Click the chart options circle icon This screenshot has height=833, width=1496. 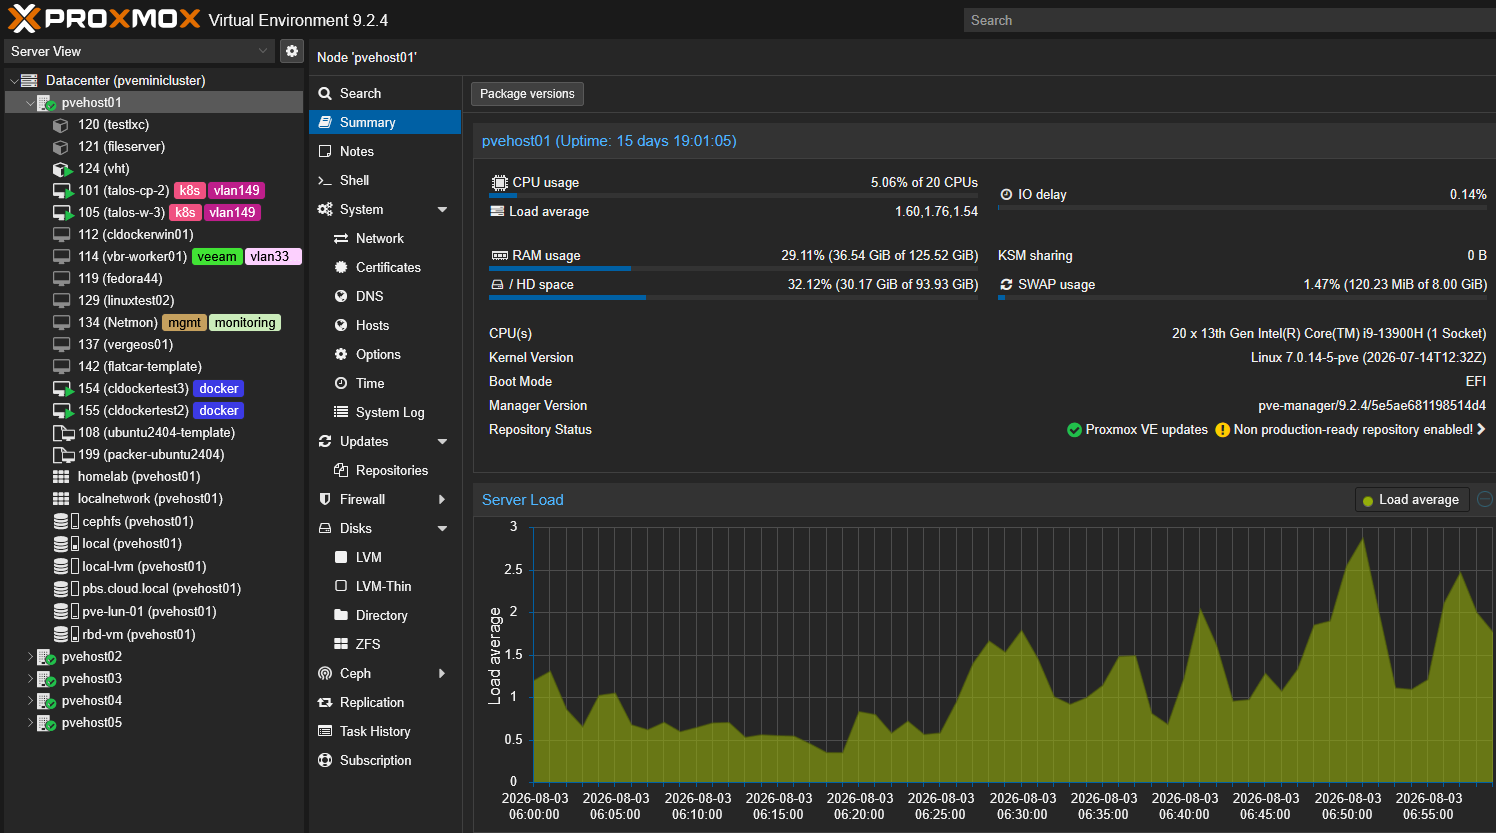pyautogui.click(x=1485, y=499)
